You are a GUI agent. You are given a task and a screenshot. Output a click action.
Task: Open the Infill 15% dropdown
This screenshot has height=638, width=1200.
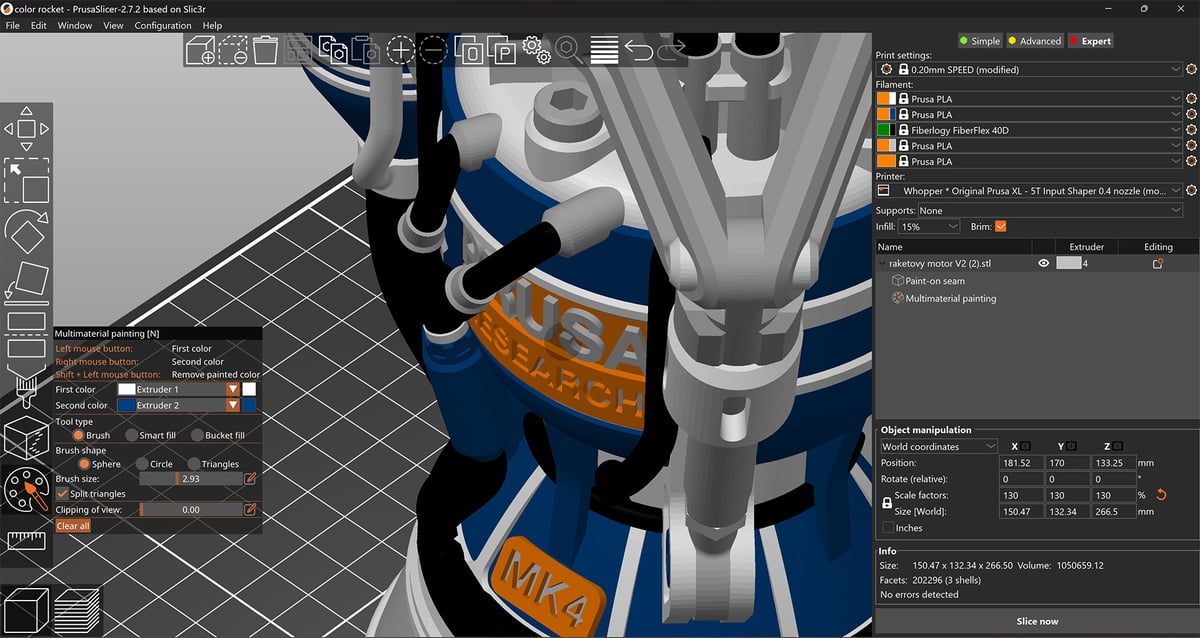point(930,226)
